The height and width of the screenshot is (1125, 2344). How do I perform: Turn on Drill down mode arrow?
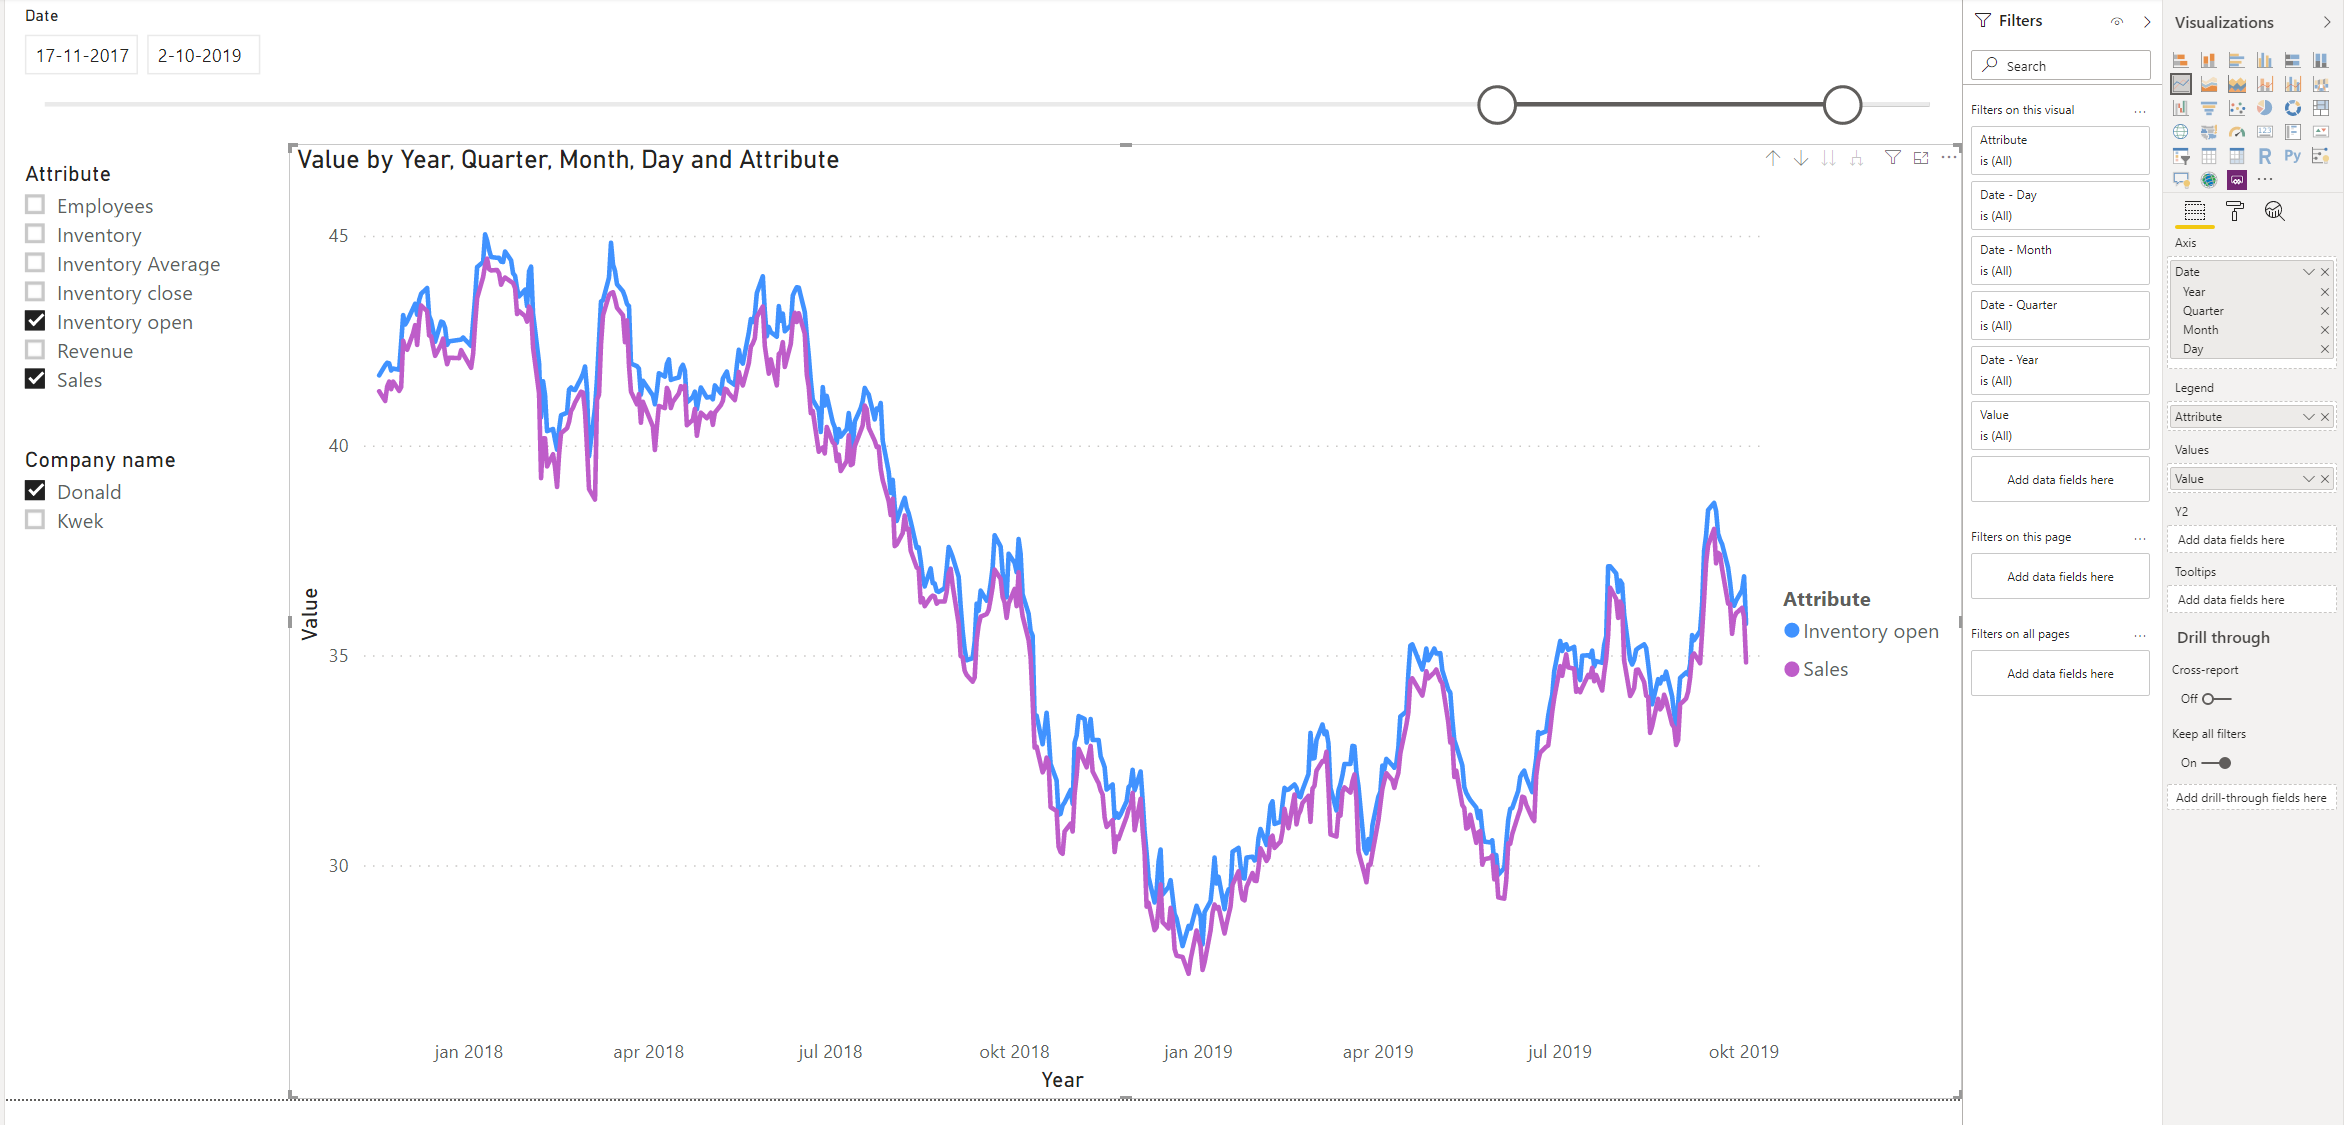(x=1801, y=158)
